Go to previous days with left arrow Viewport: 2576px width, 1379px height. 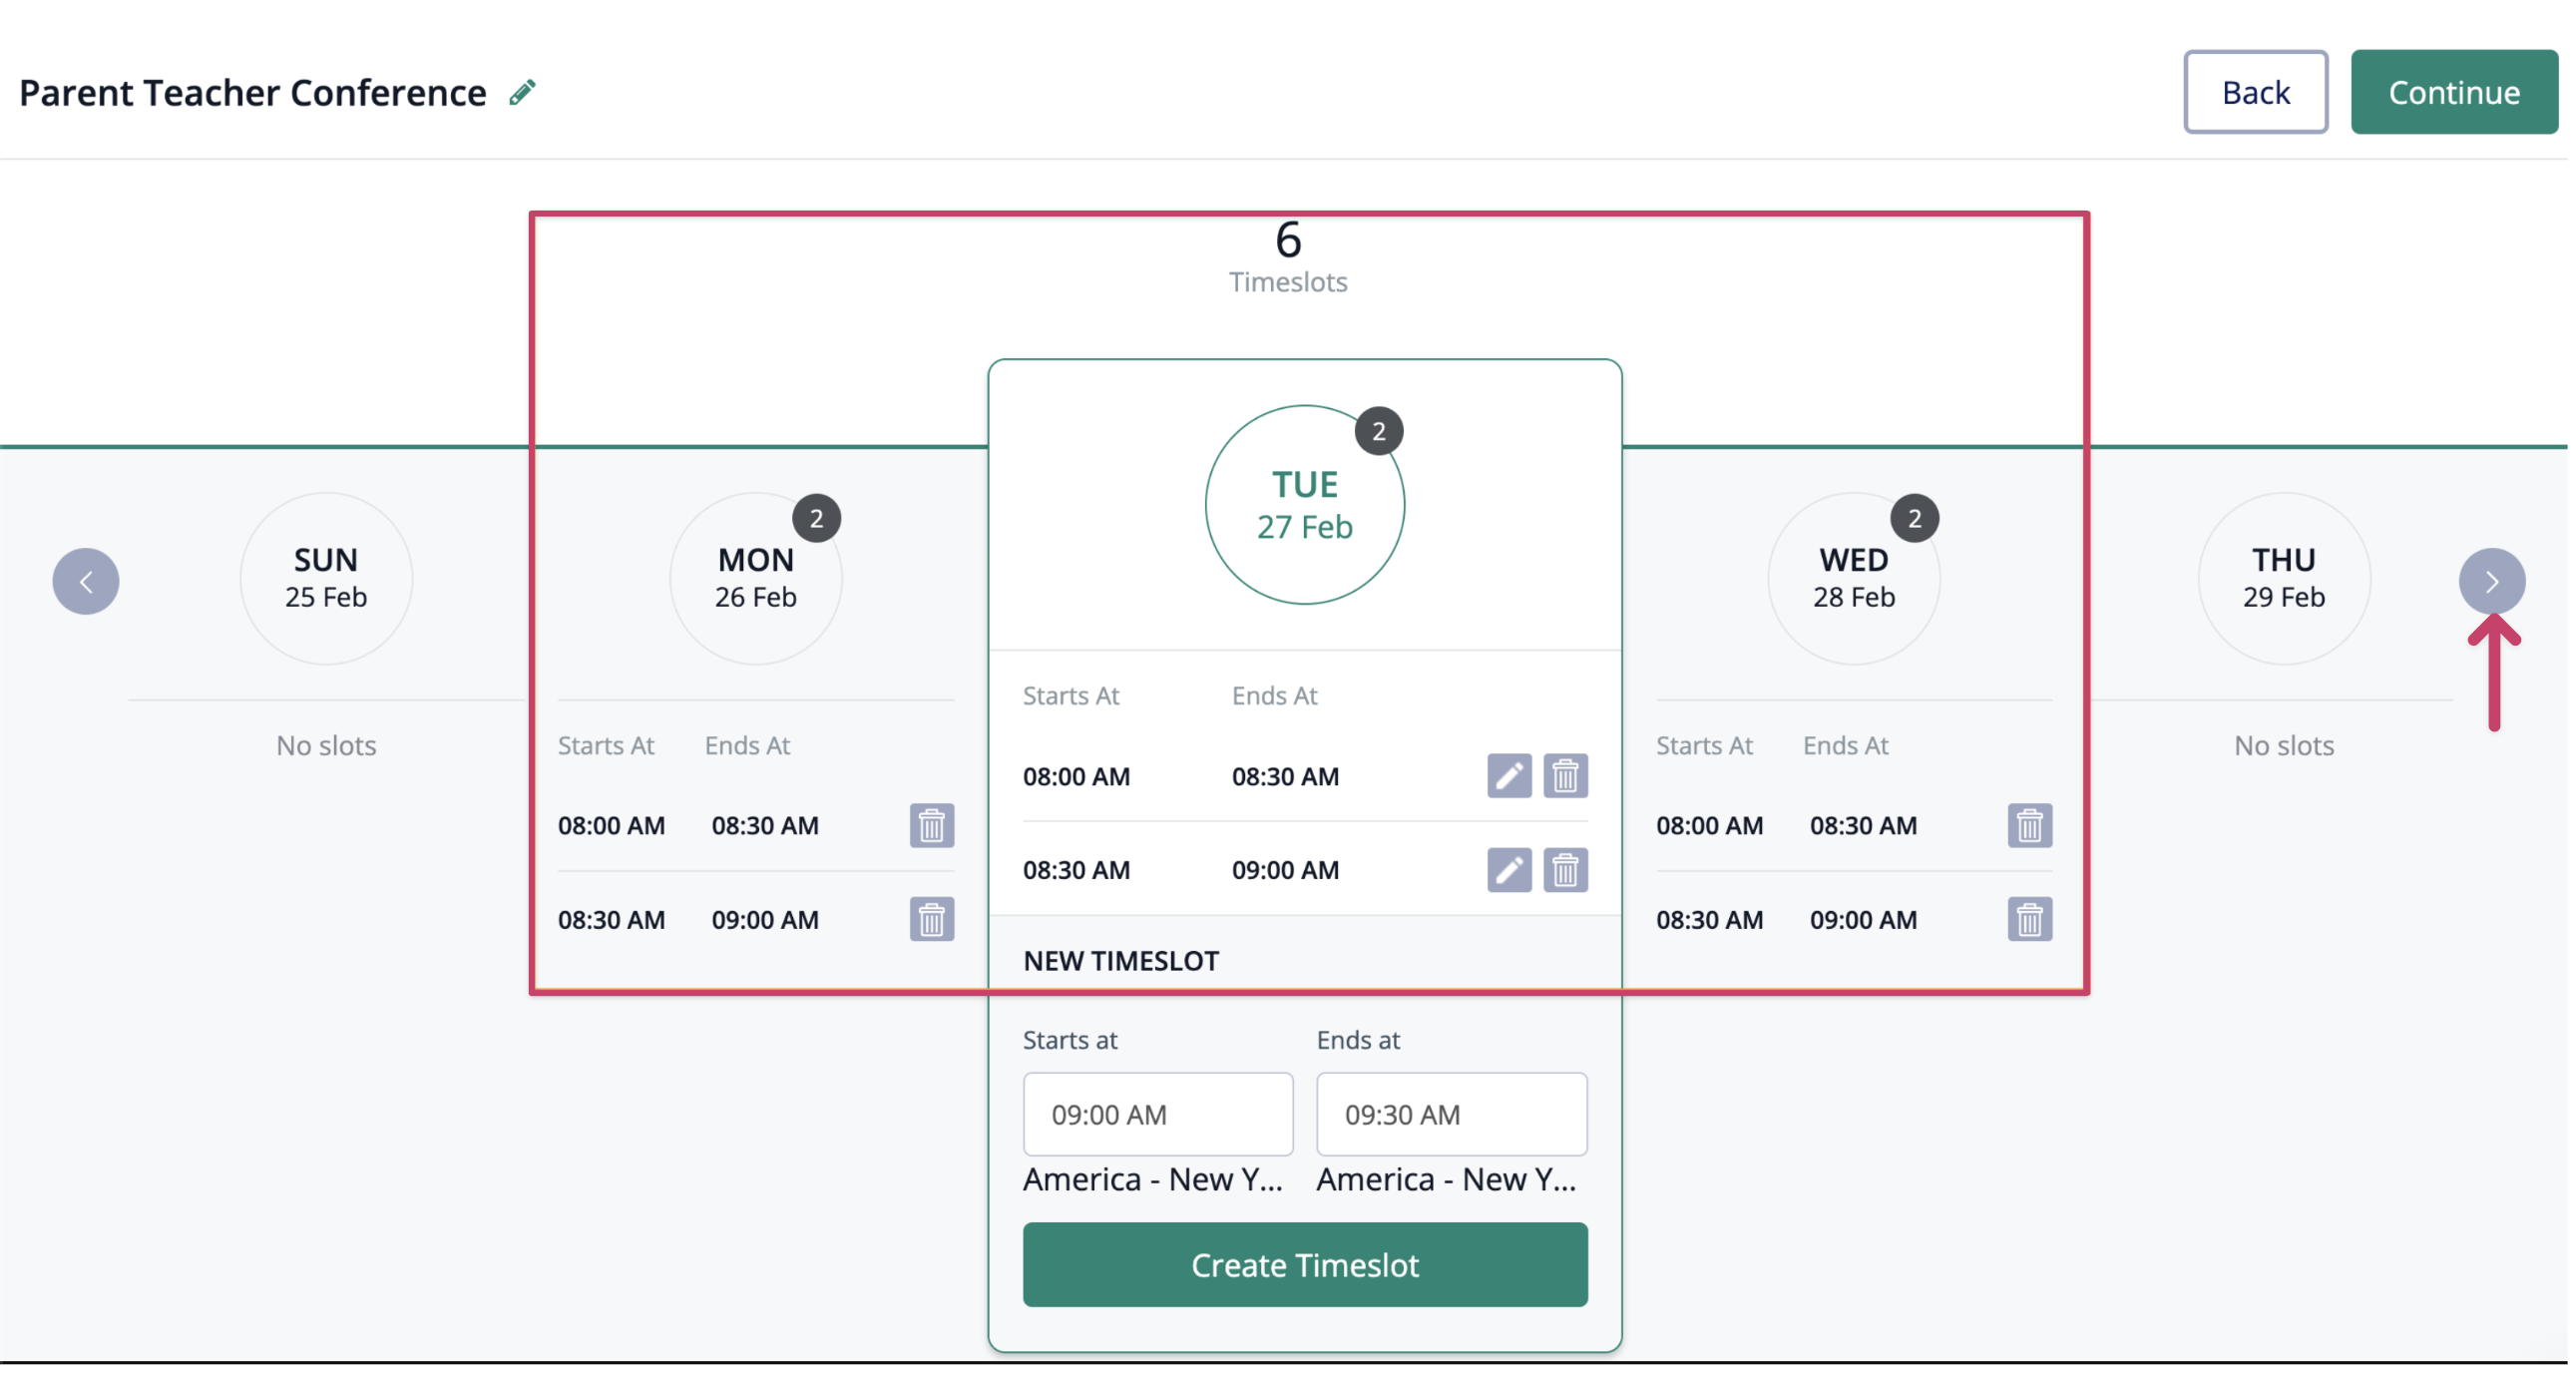pos(86,581)
